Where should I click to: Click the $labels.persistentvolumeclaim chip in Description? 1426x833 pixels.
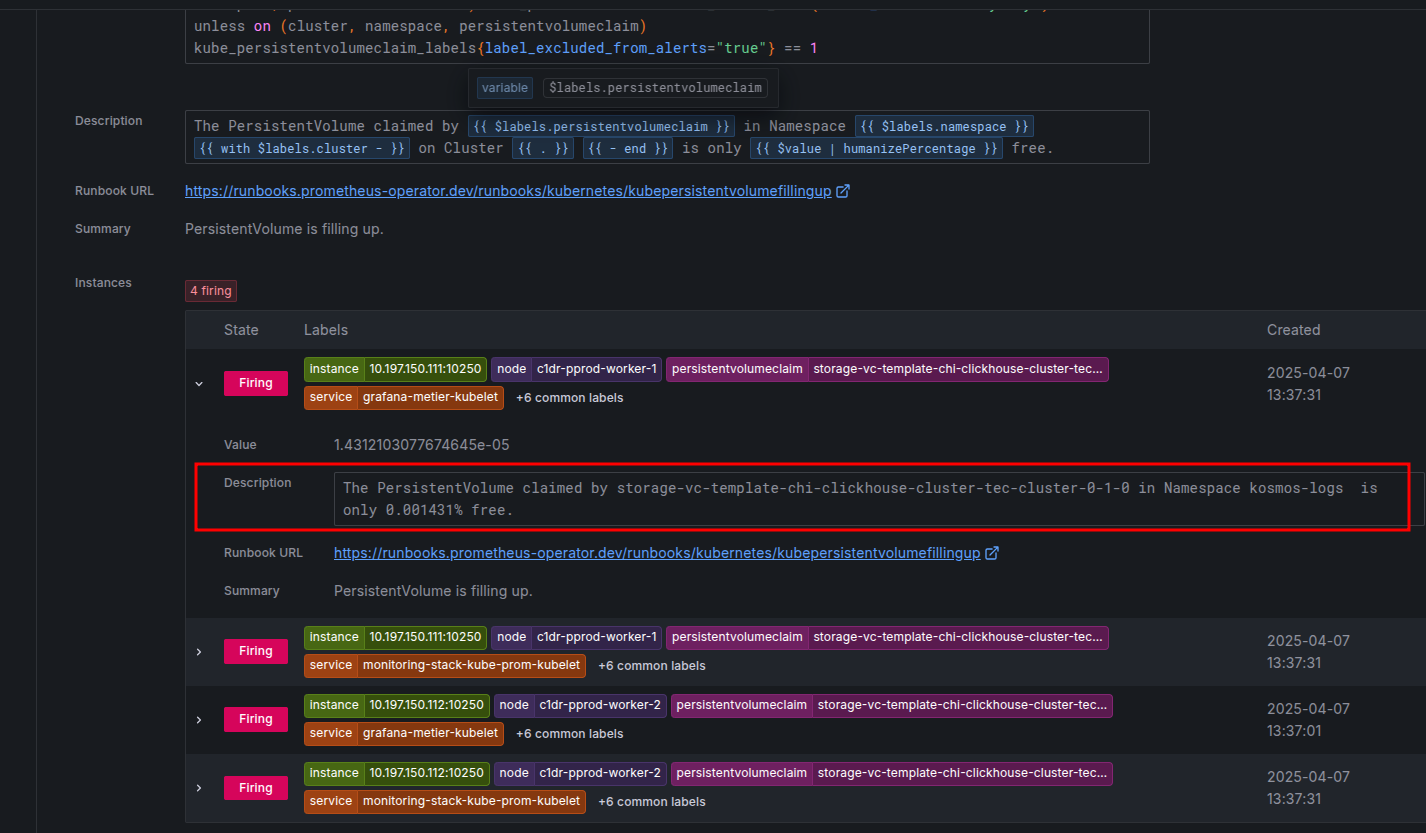pos(601,126)
